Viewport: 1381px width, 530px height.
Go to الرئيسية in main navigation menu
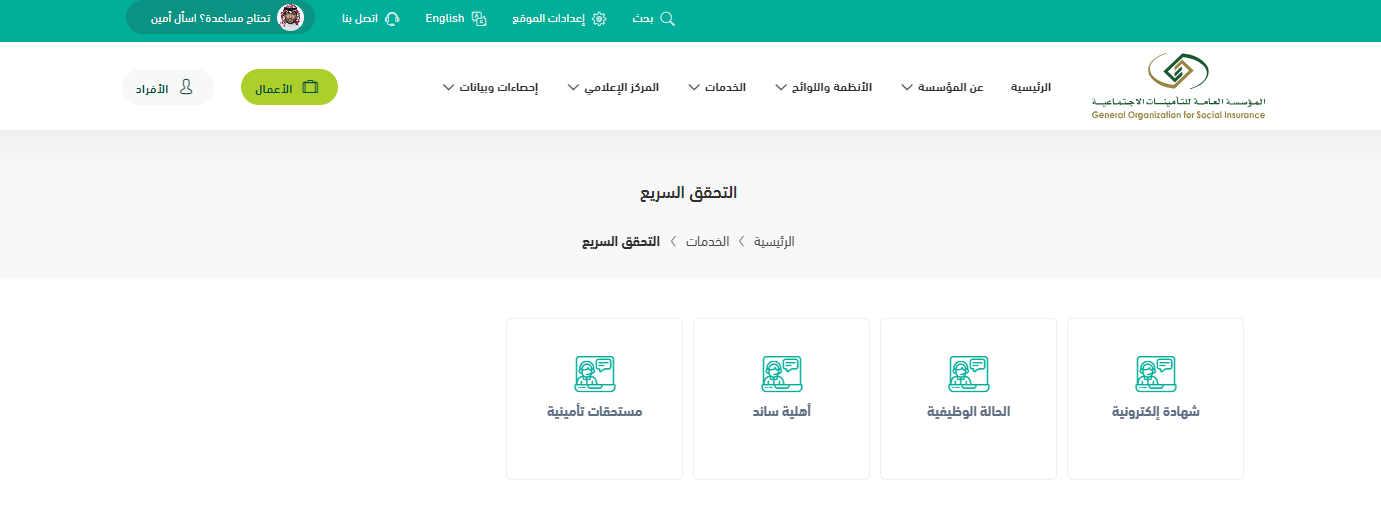point(1030,88)
